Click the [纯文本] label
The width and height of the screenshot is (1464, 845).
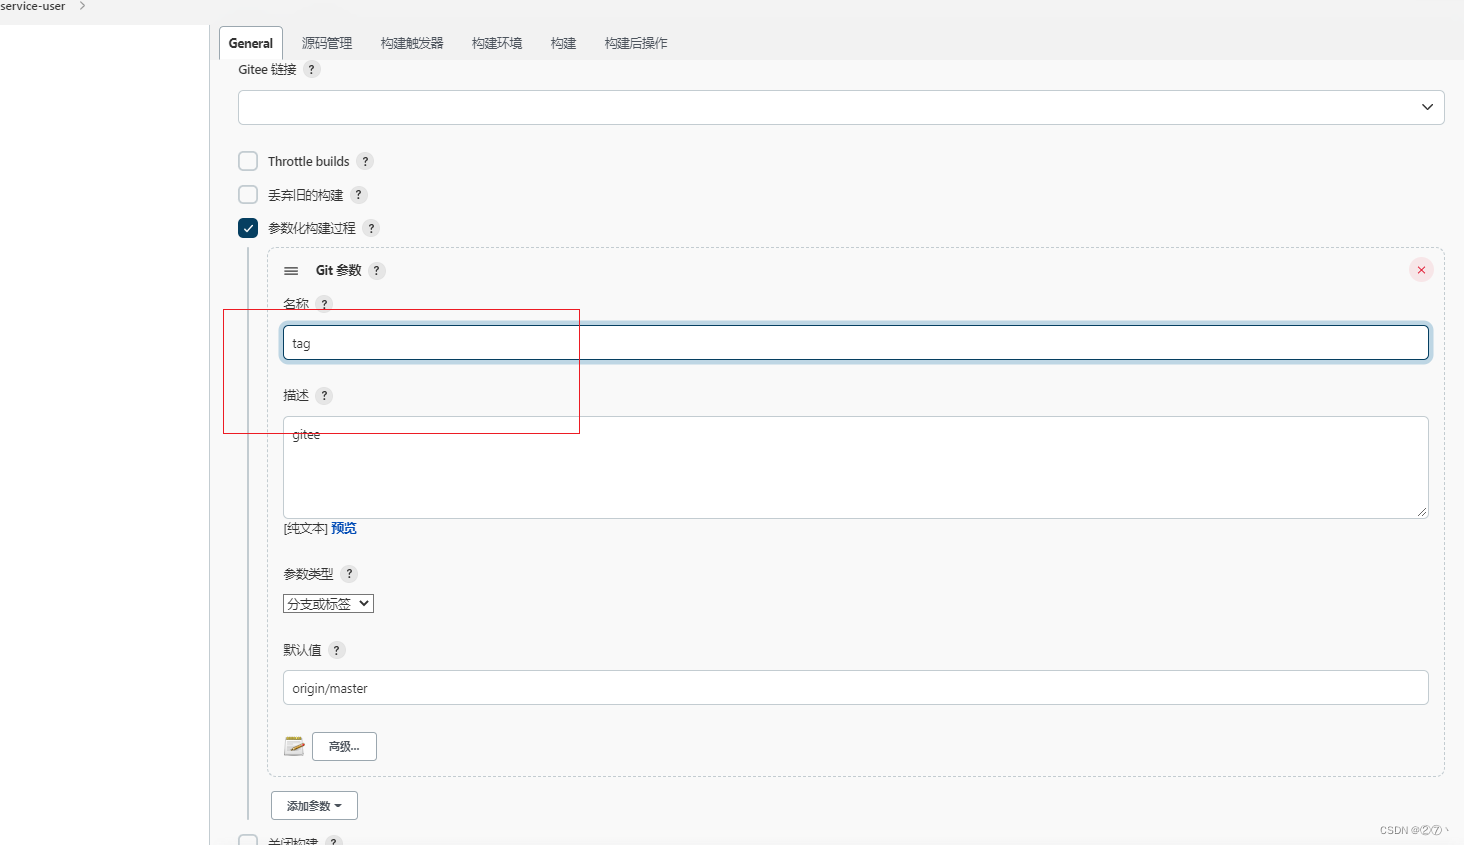coord(306,528)
